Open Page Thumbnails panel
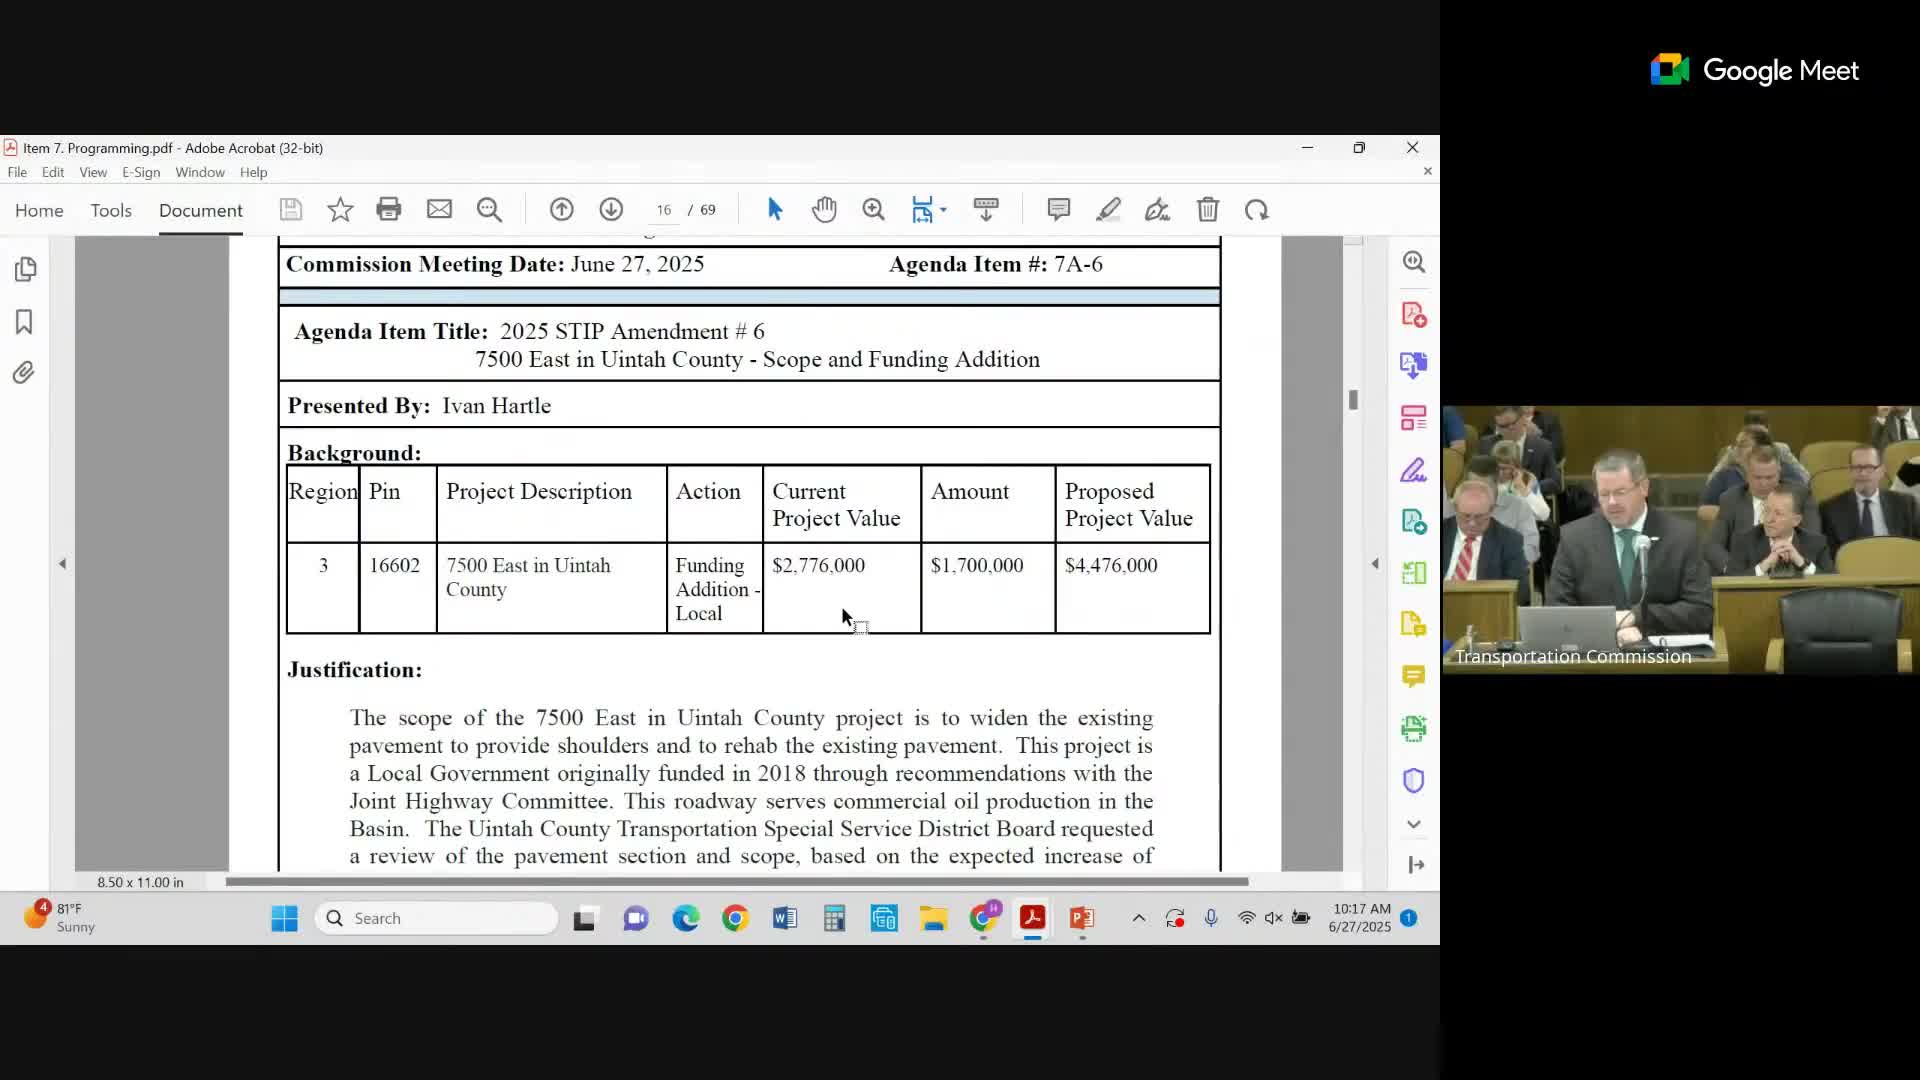The height and width of the screenshot is (1080, 1920). coord(25,269)
